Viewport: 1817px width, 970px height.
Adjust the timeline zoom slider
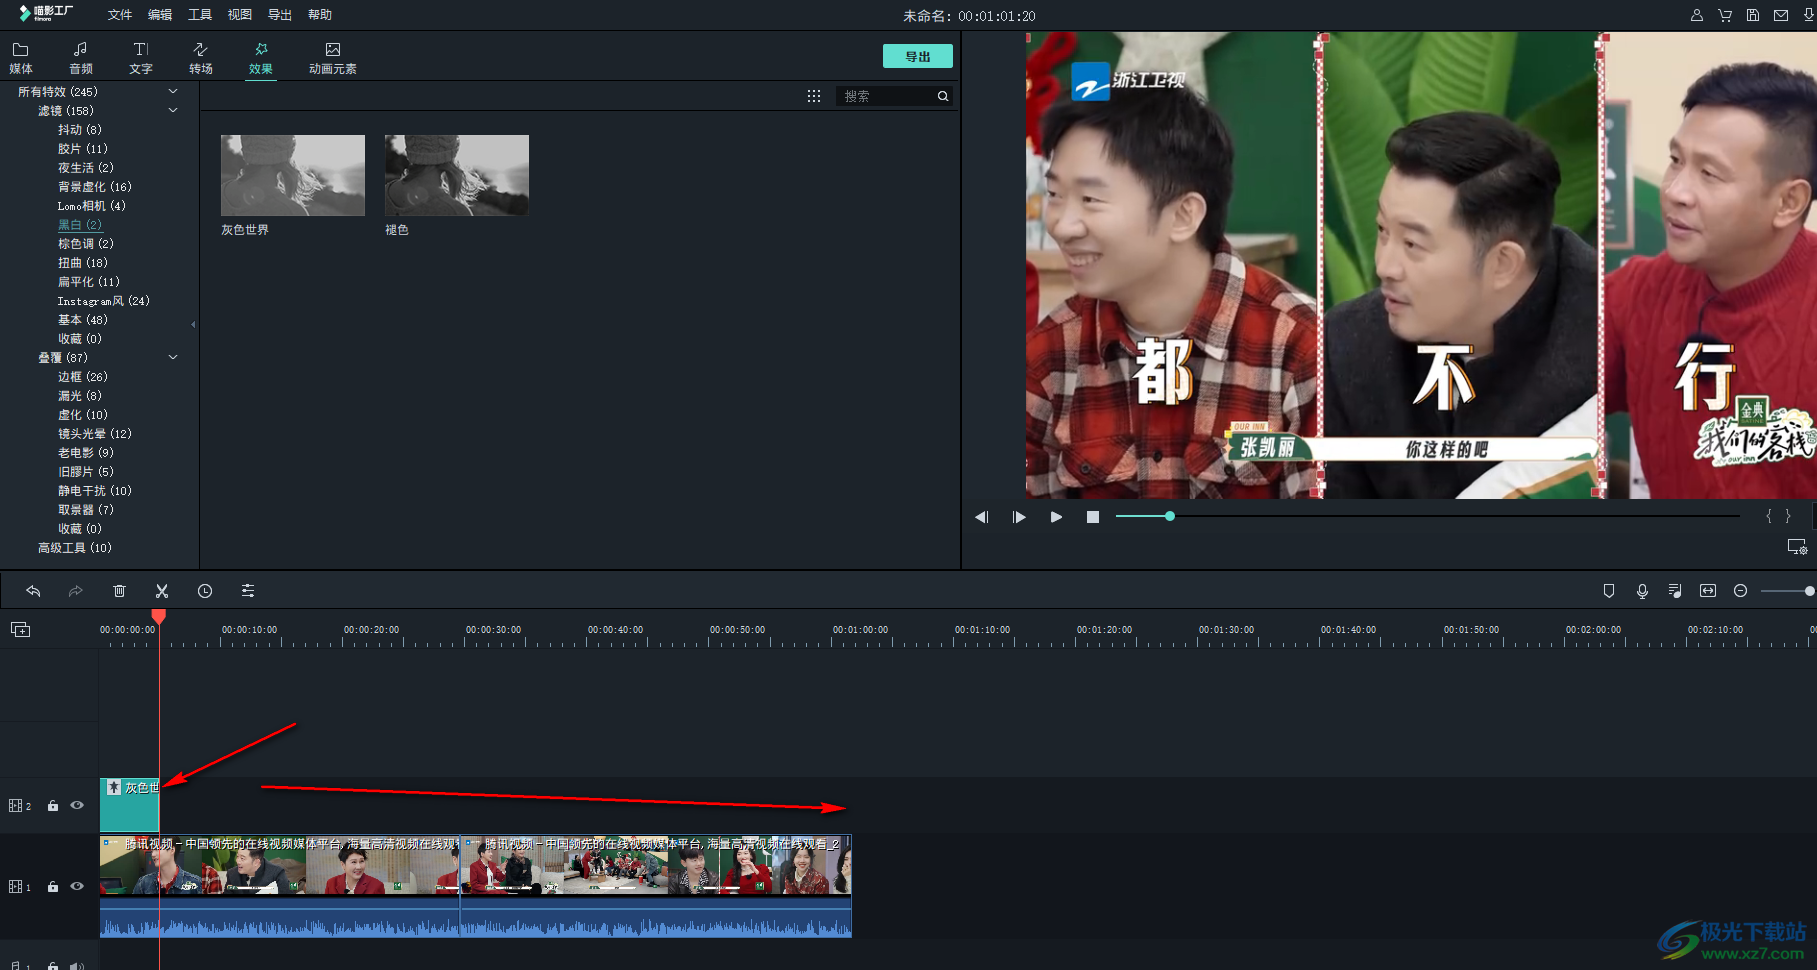1787,591
